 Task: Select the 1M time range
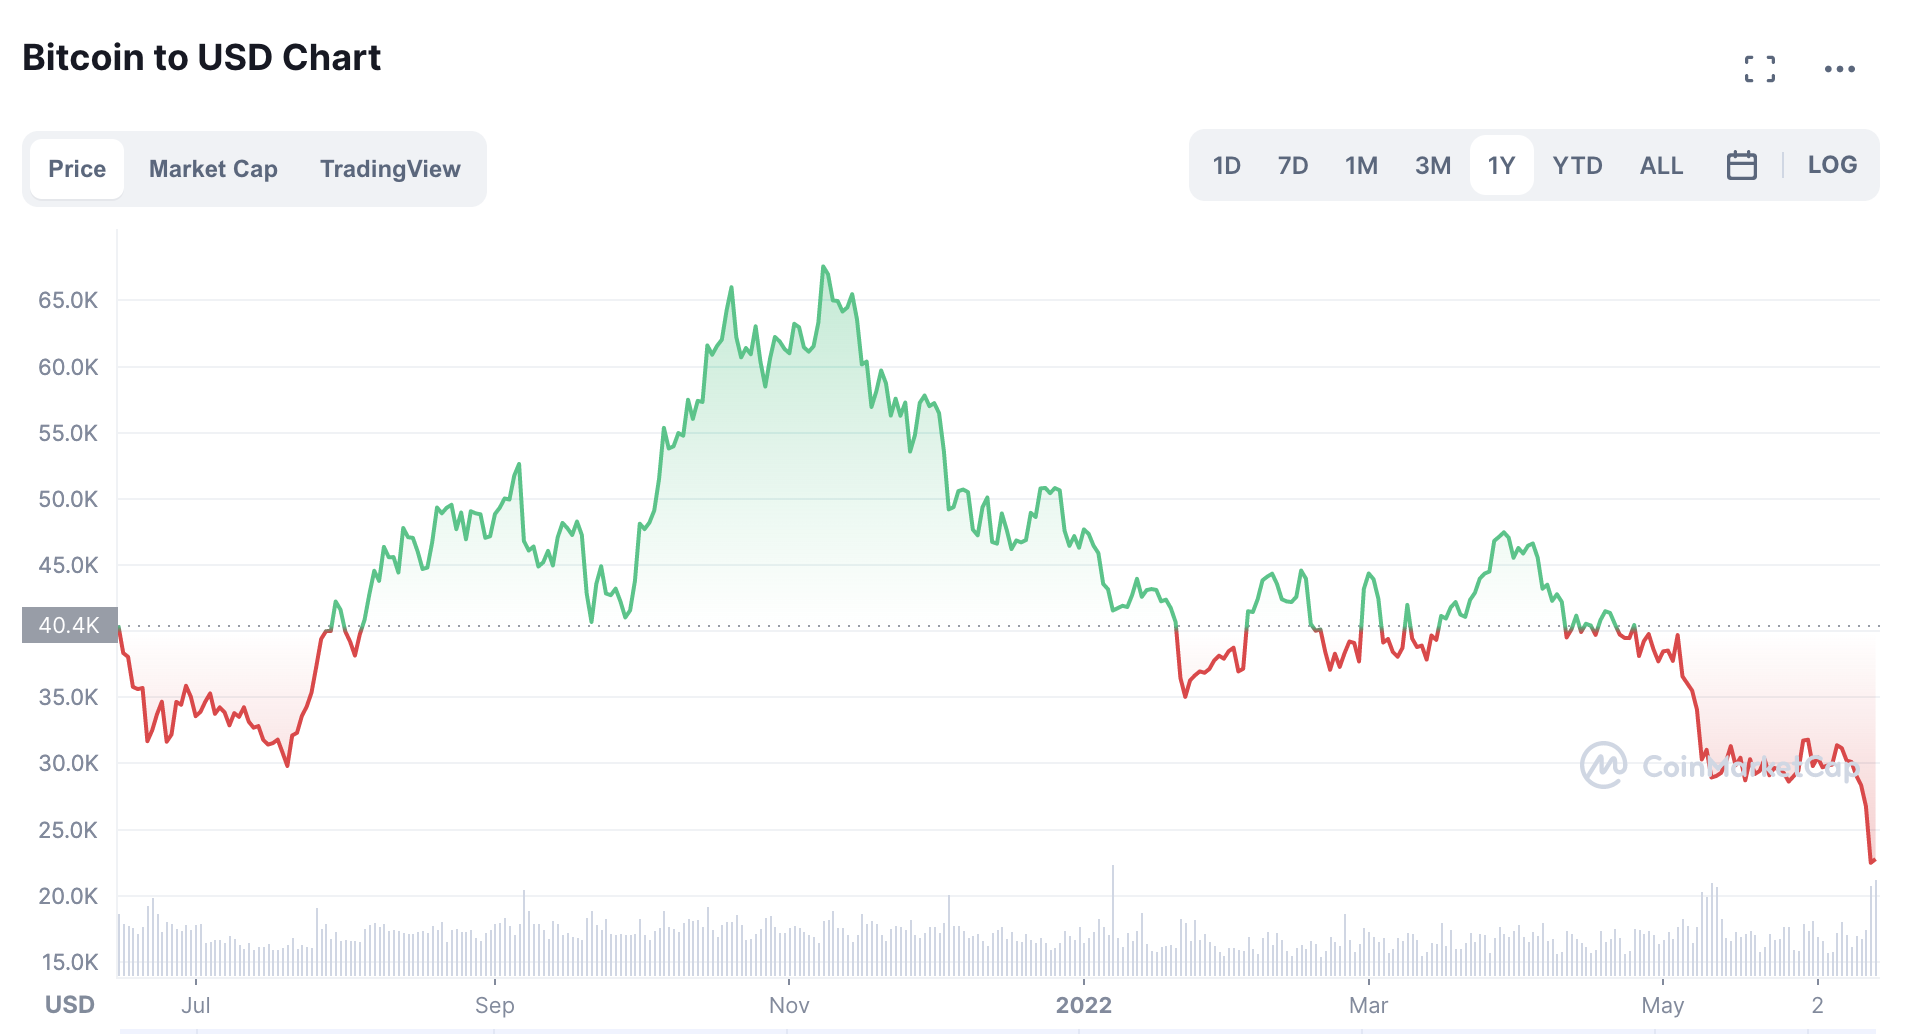tap(1361, 165)
